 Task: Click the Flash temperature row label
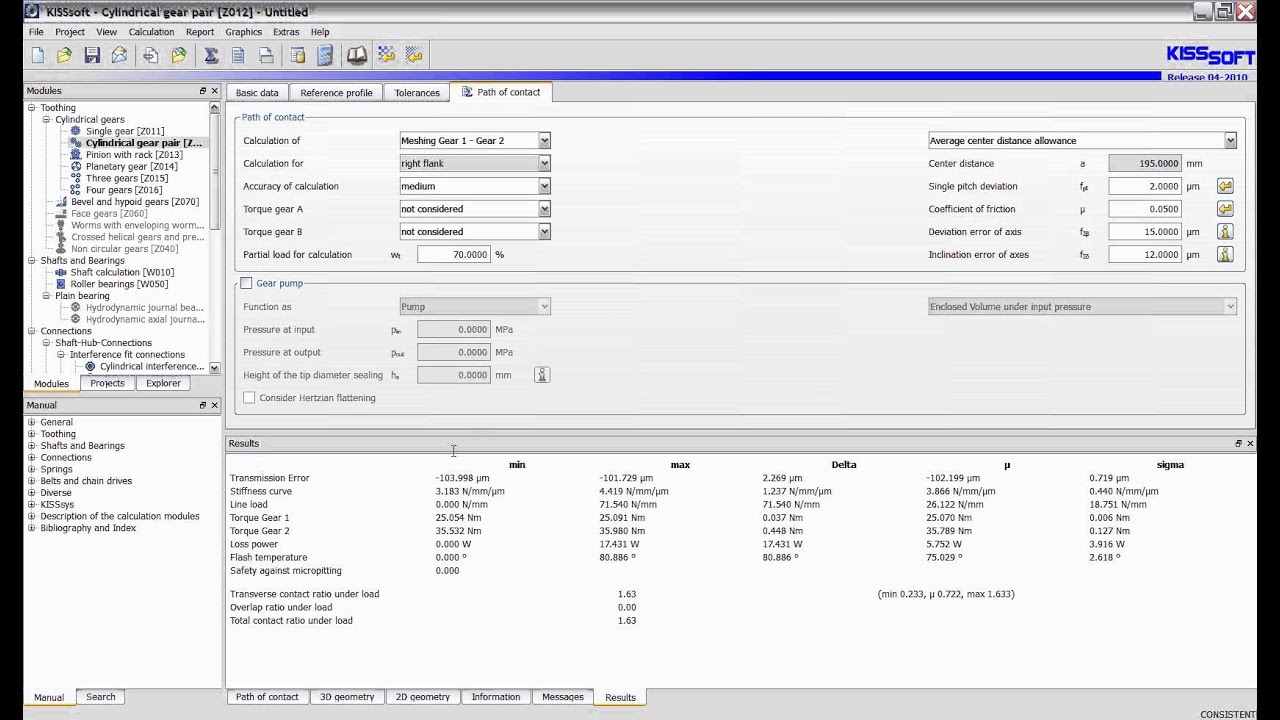[268, 557]
